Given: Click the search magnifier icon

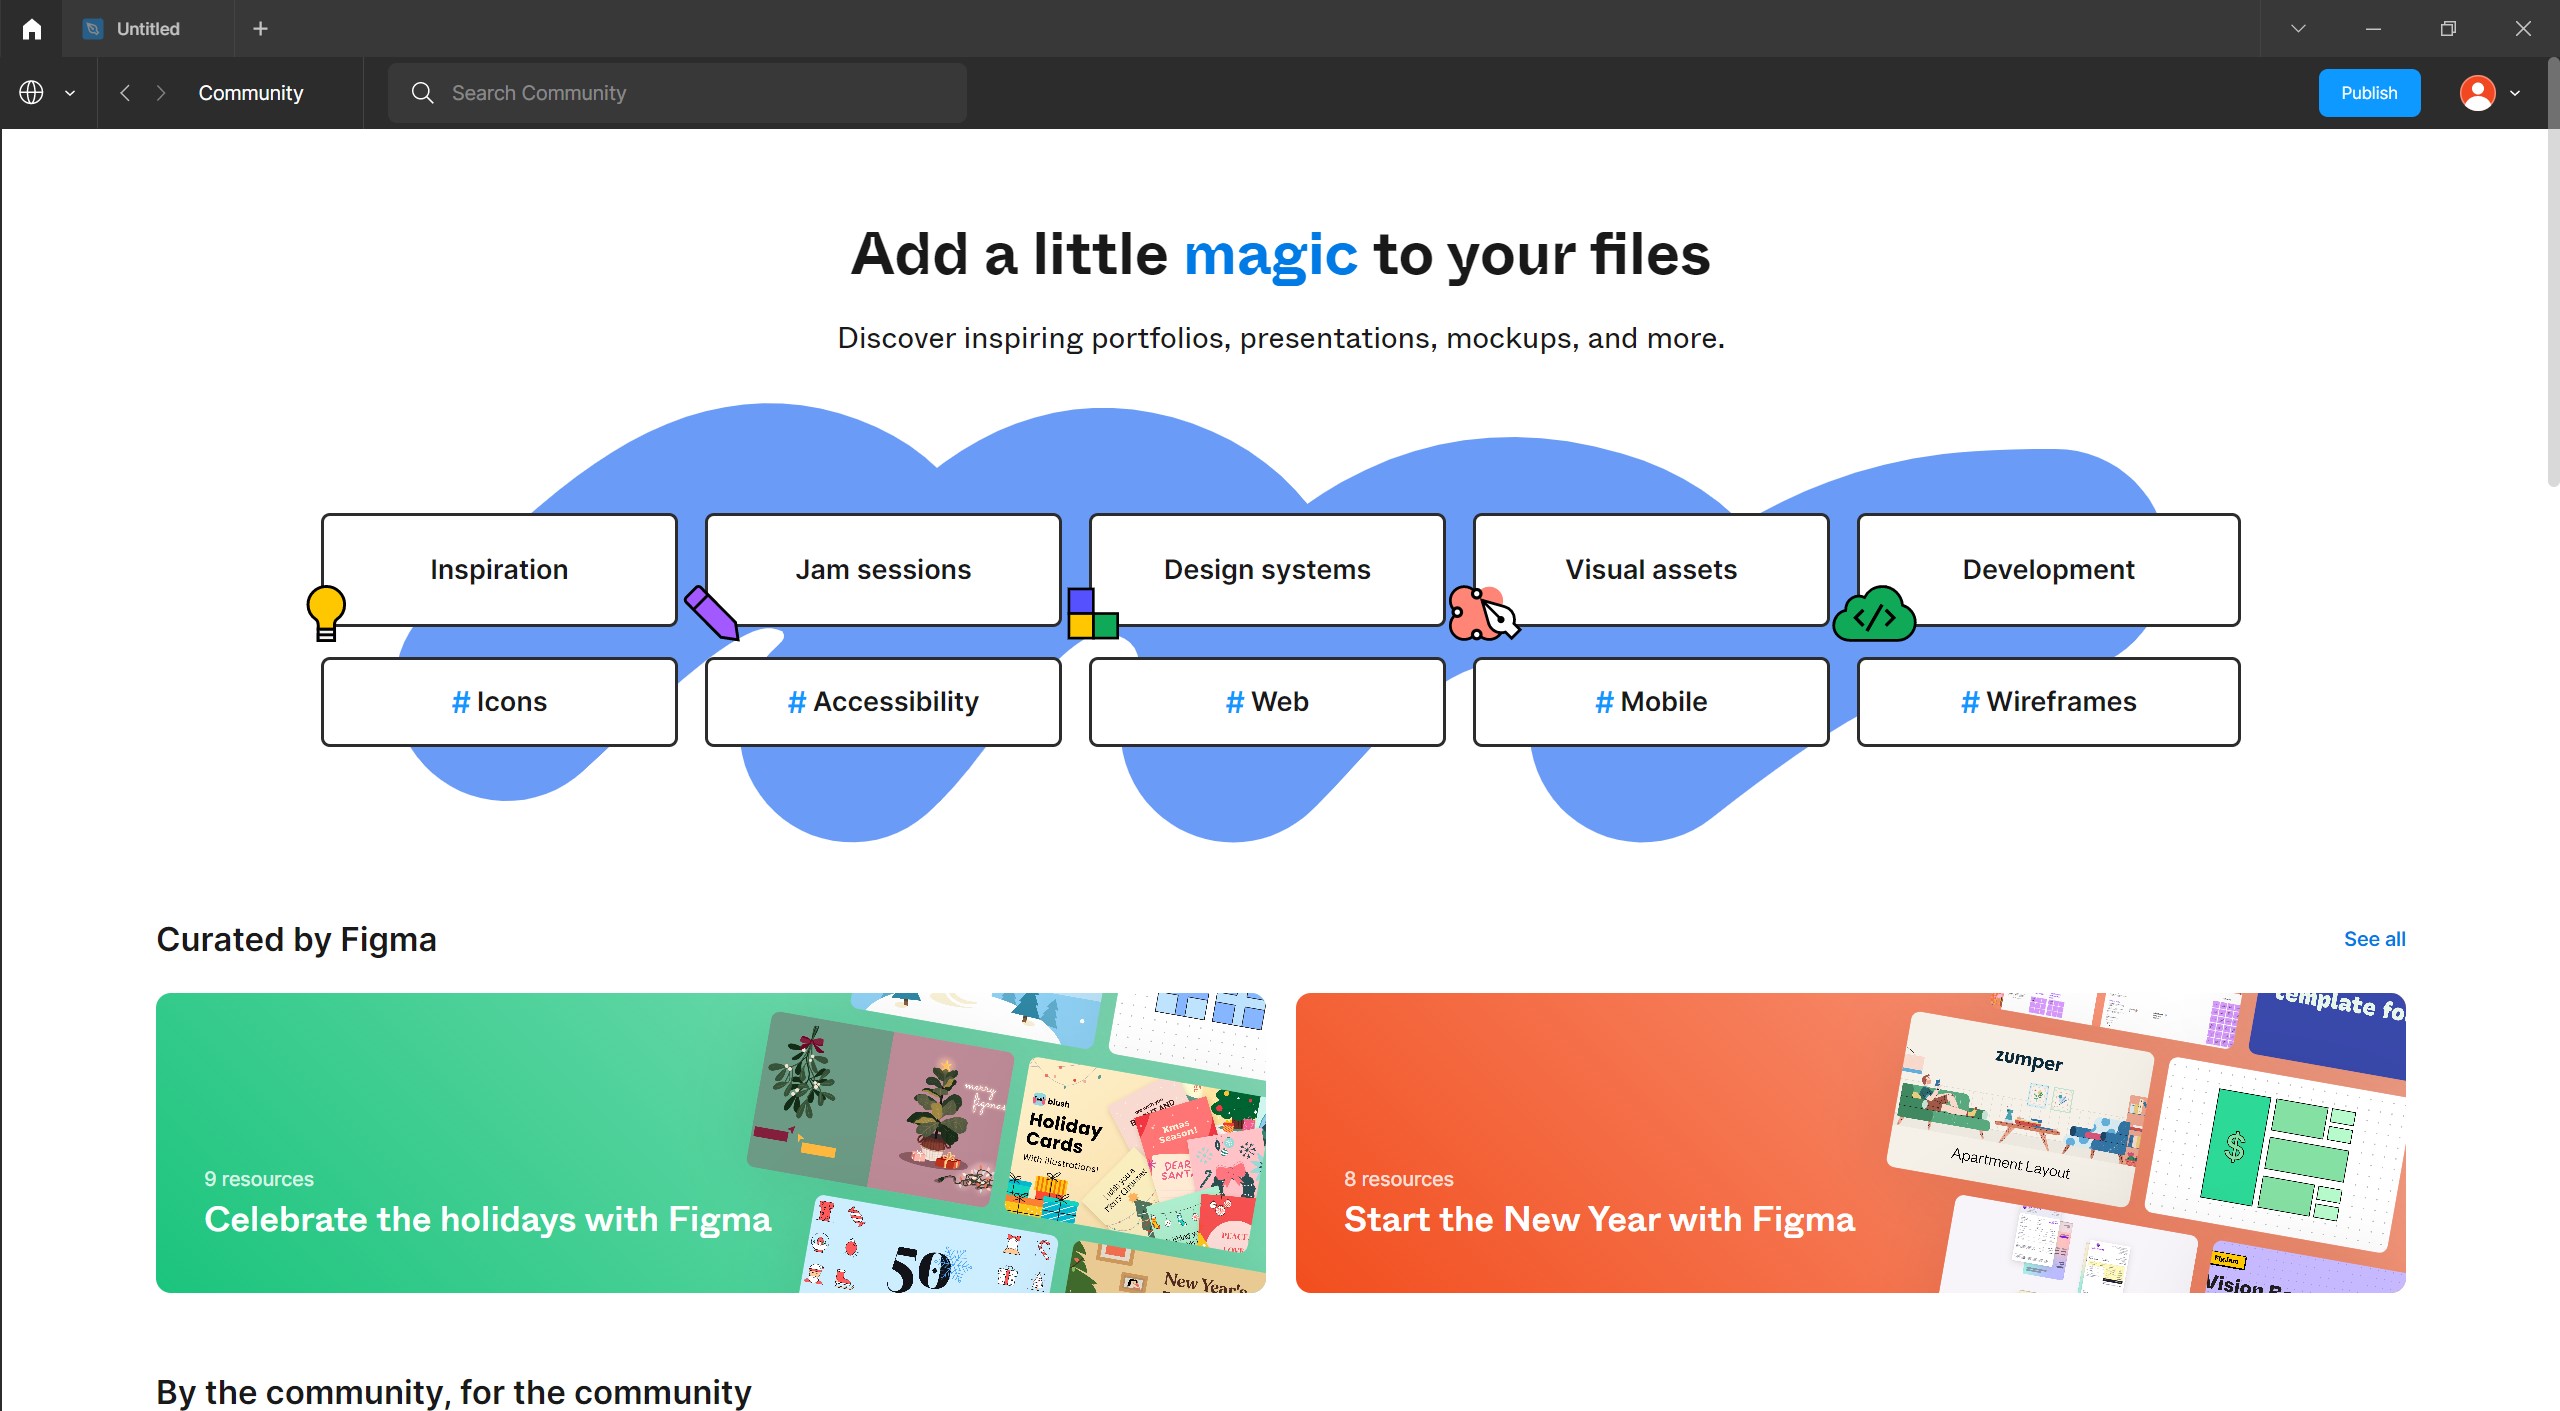Looking at the screenshot, I should click(422, 93).
